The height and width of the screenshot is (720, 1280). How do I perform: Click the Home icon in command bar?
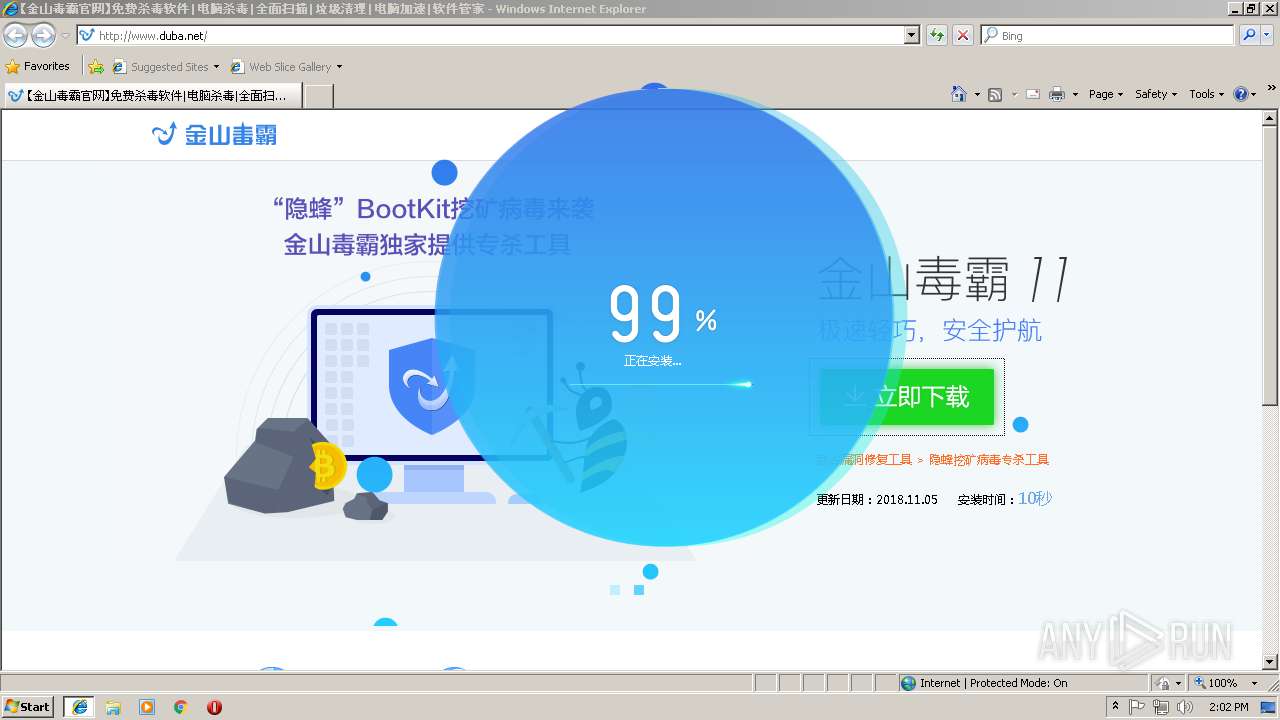pos(958,94)
